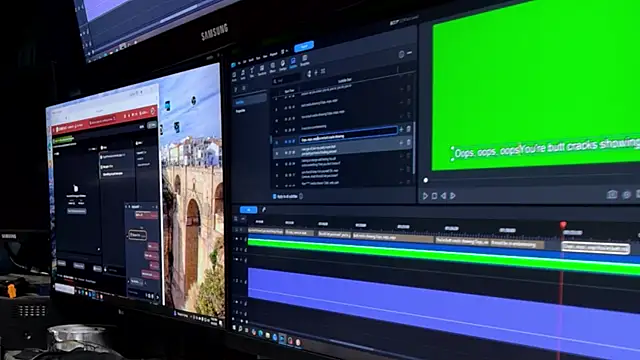Viewport: 640px width, 360px height.
Task: Select the highlighted tab in the subtitle side panel
Action: [x=249, y=101]
